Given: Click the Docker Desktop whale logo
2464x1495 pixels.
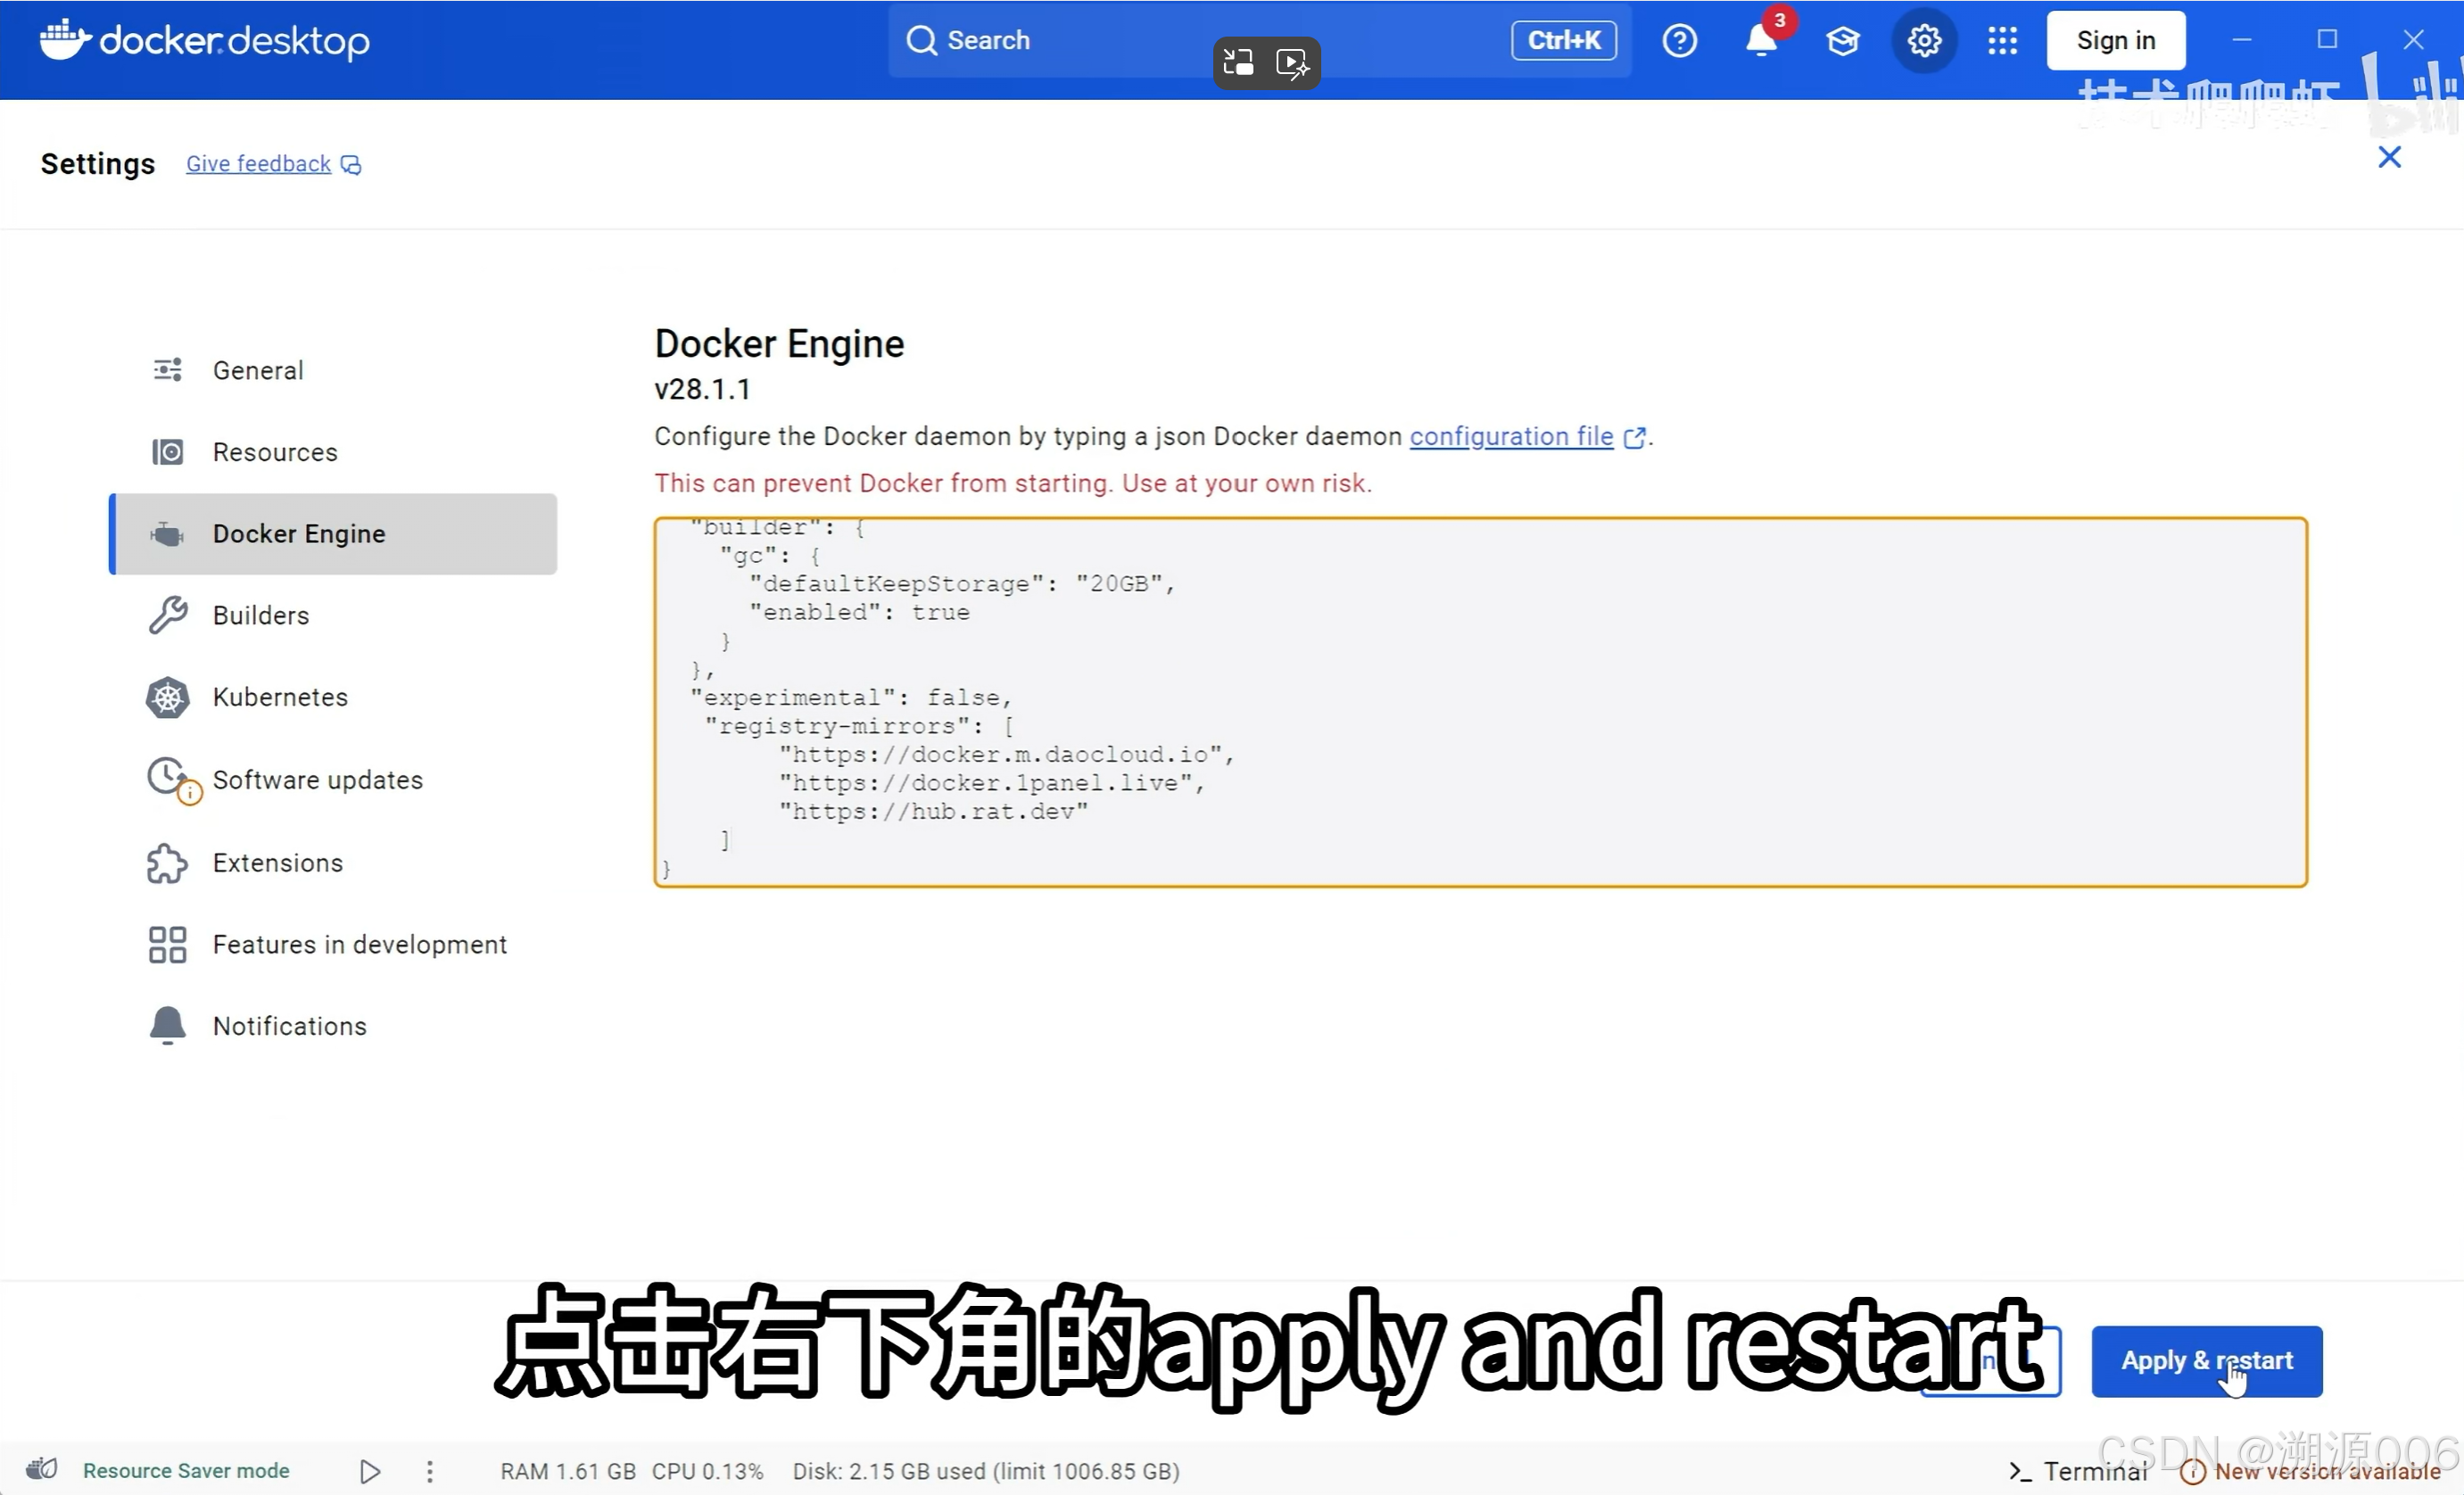Looking at the screenshot, I should [65, 40].
